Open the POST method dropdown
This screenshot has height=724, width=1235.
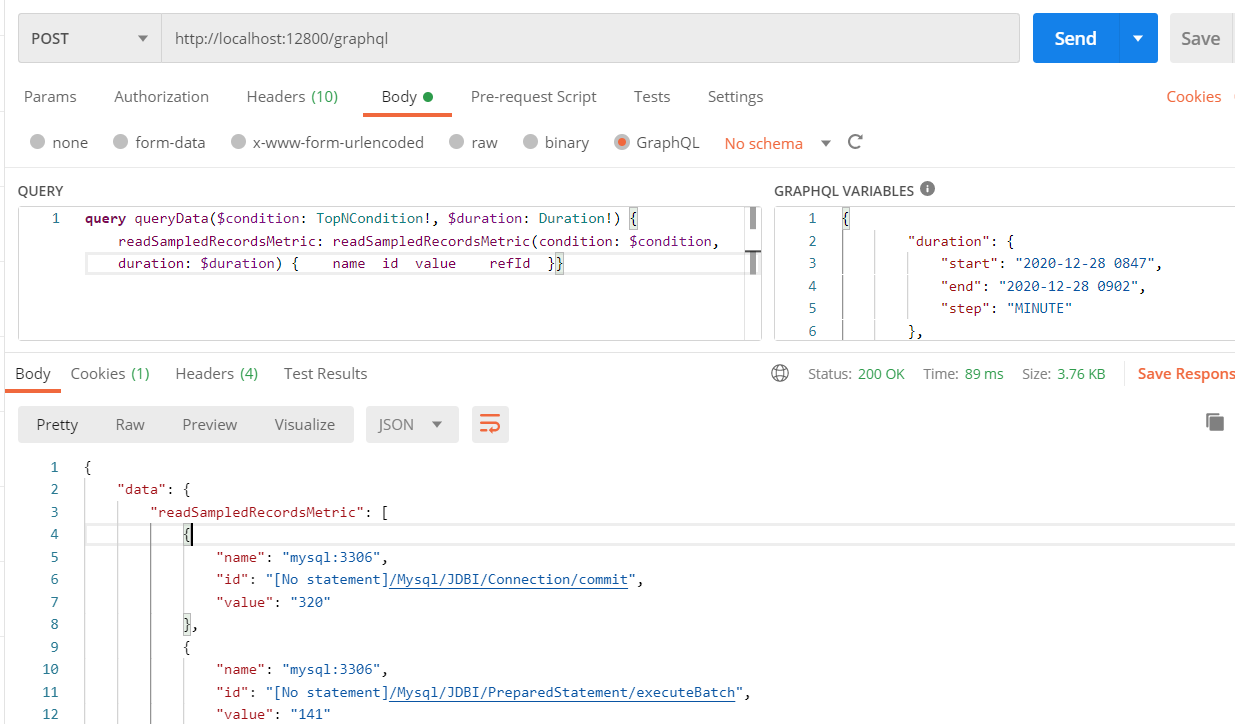[x=89, y=38]
